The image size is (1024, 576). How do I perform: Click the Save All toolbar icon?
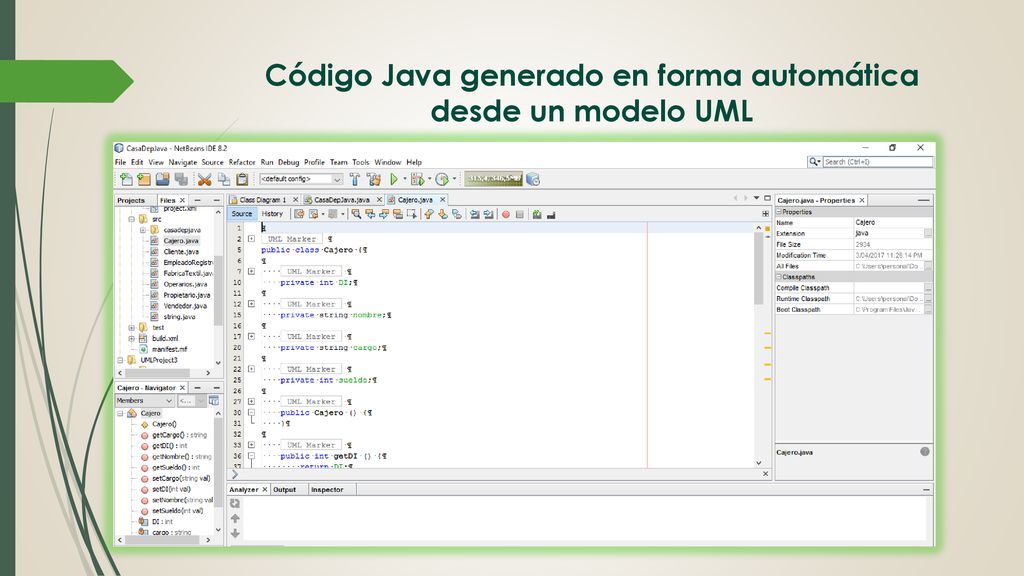(x=181, y=179)
